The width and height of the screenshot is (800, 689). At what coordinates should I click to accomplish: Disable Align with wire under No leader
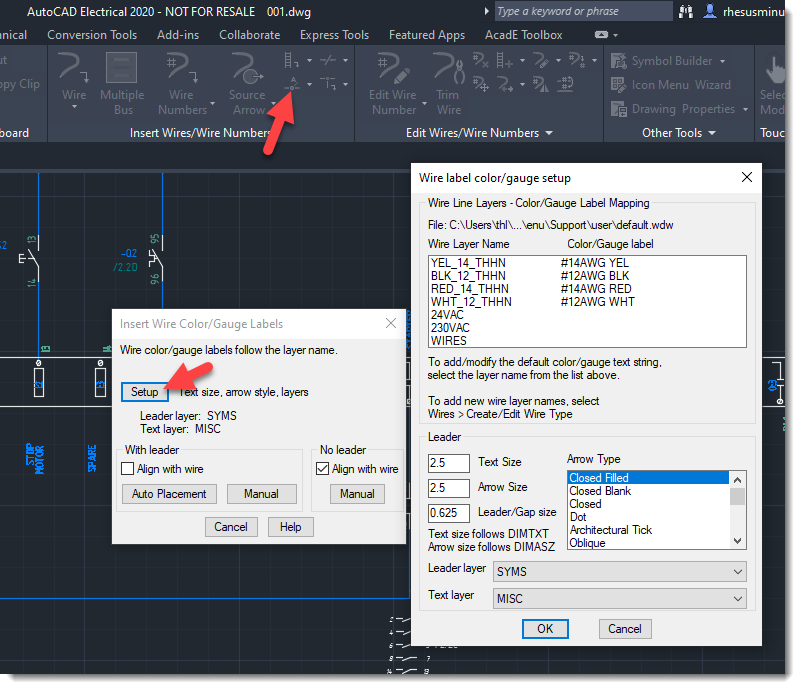pos(321,468)
